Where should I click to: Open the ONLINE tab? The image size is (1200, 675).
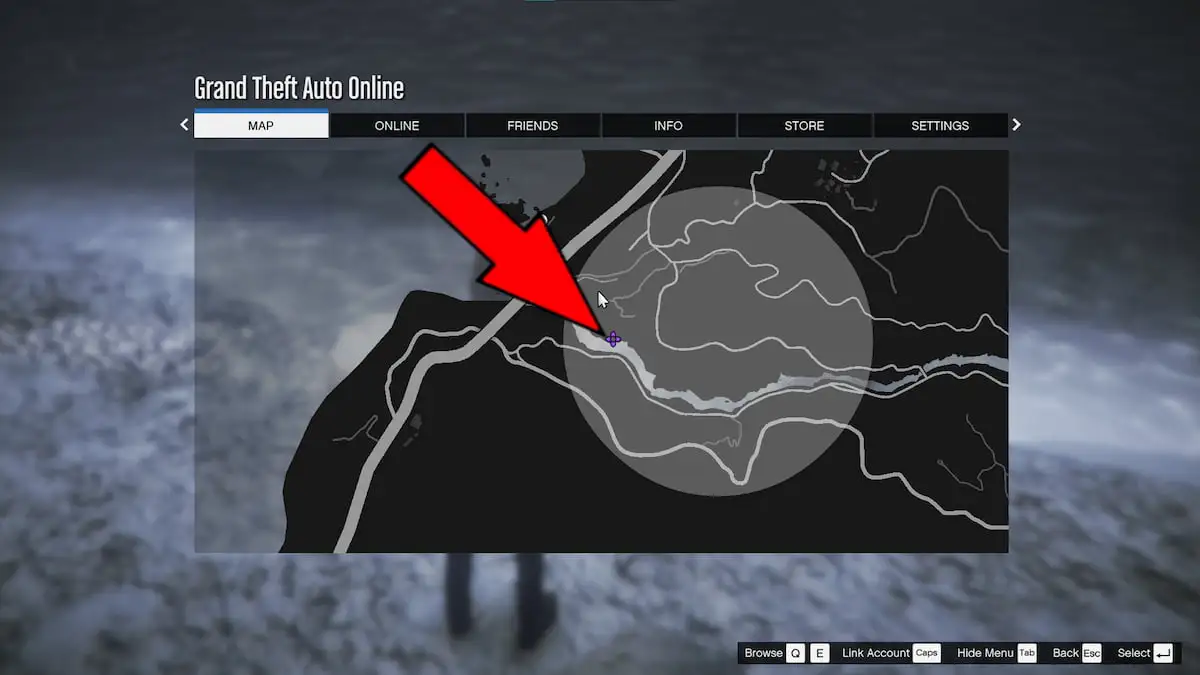click(x=397, y=125)
